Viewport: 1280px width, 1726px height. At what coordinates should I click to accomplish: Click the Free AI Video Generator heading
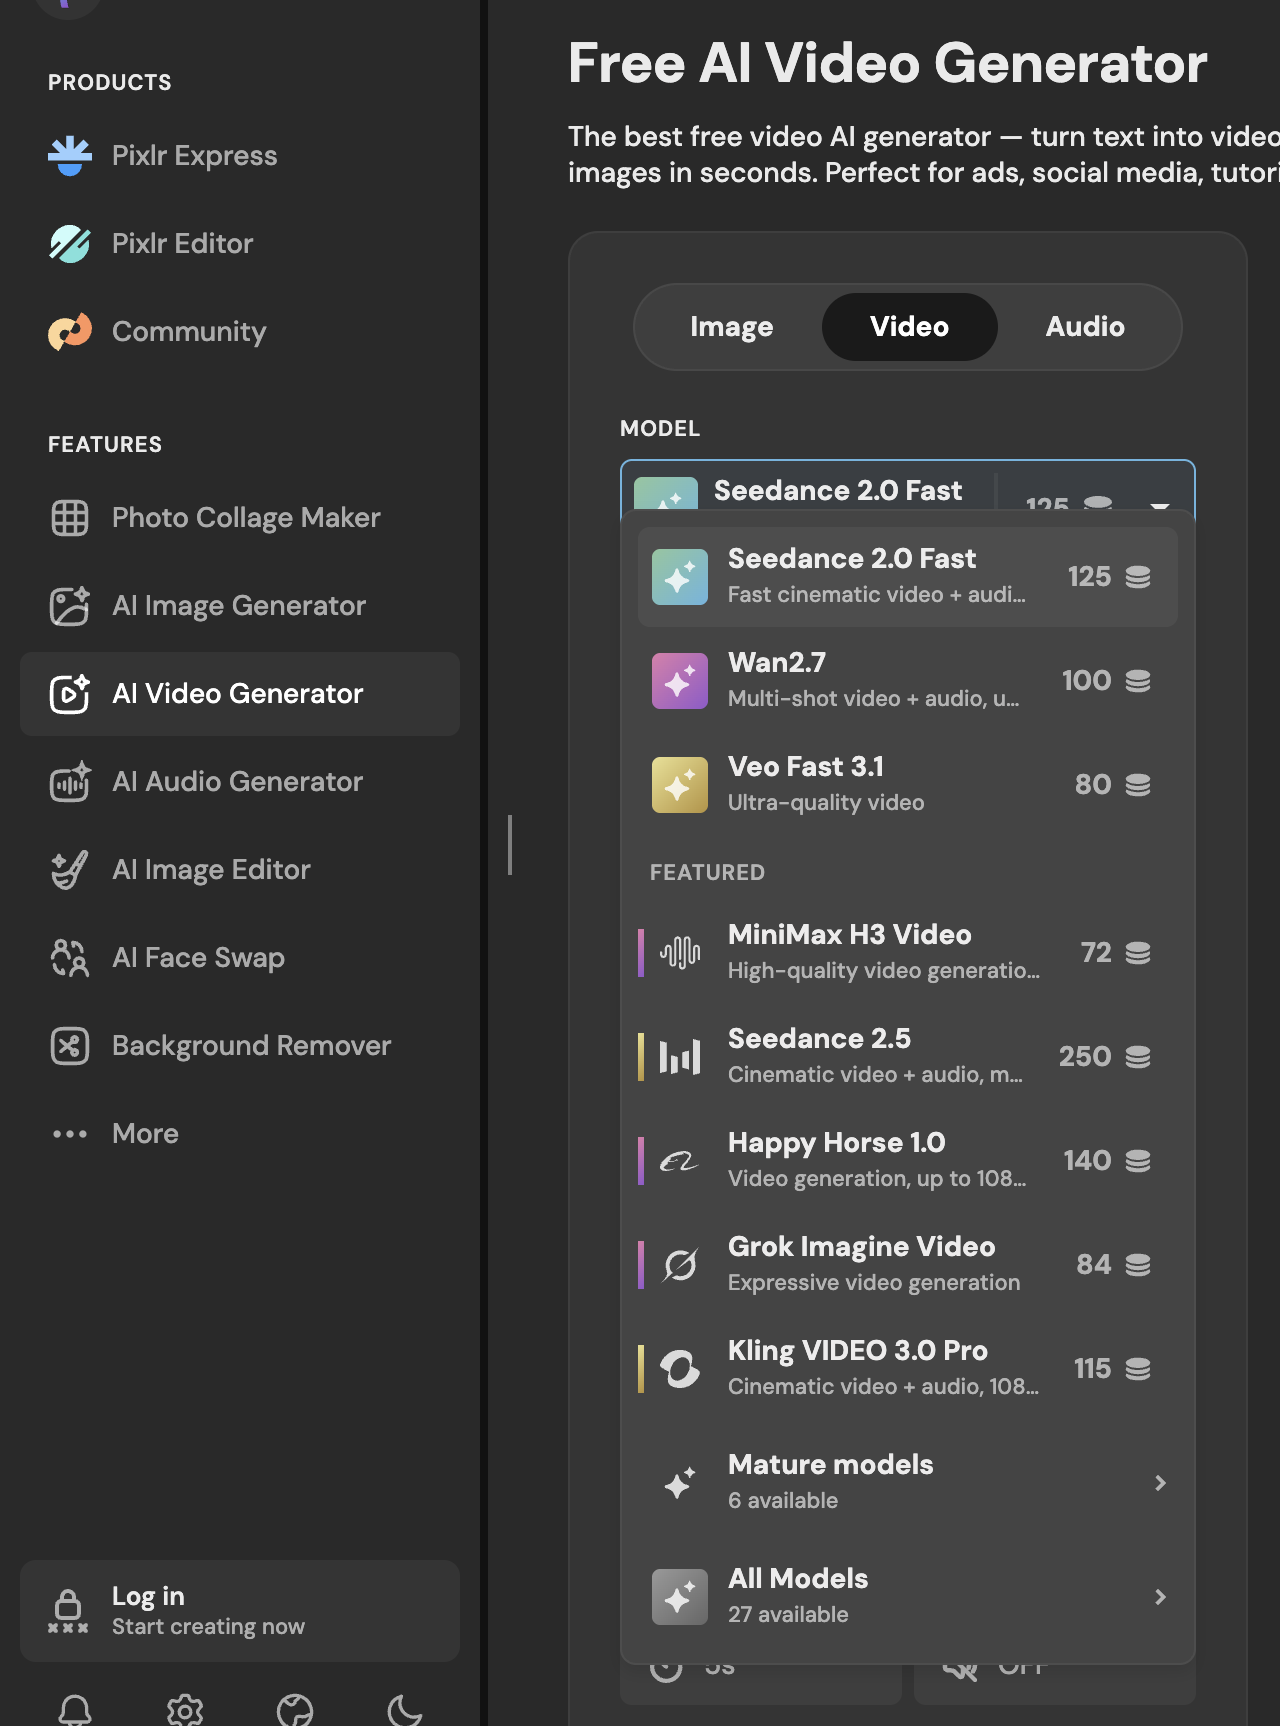click(x=888, y=64)
